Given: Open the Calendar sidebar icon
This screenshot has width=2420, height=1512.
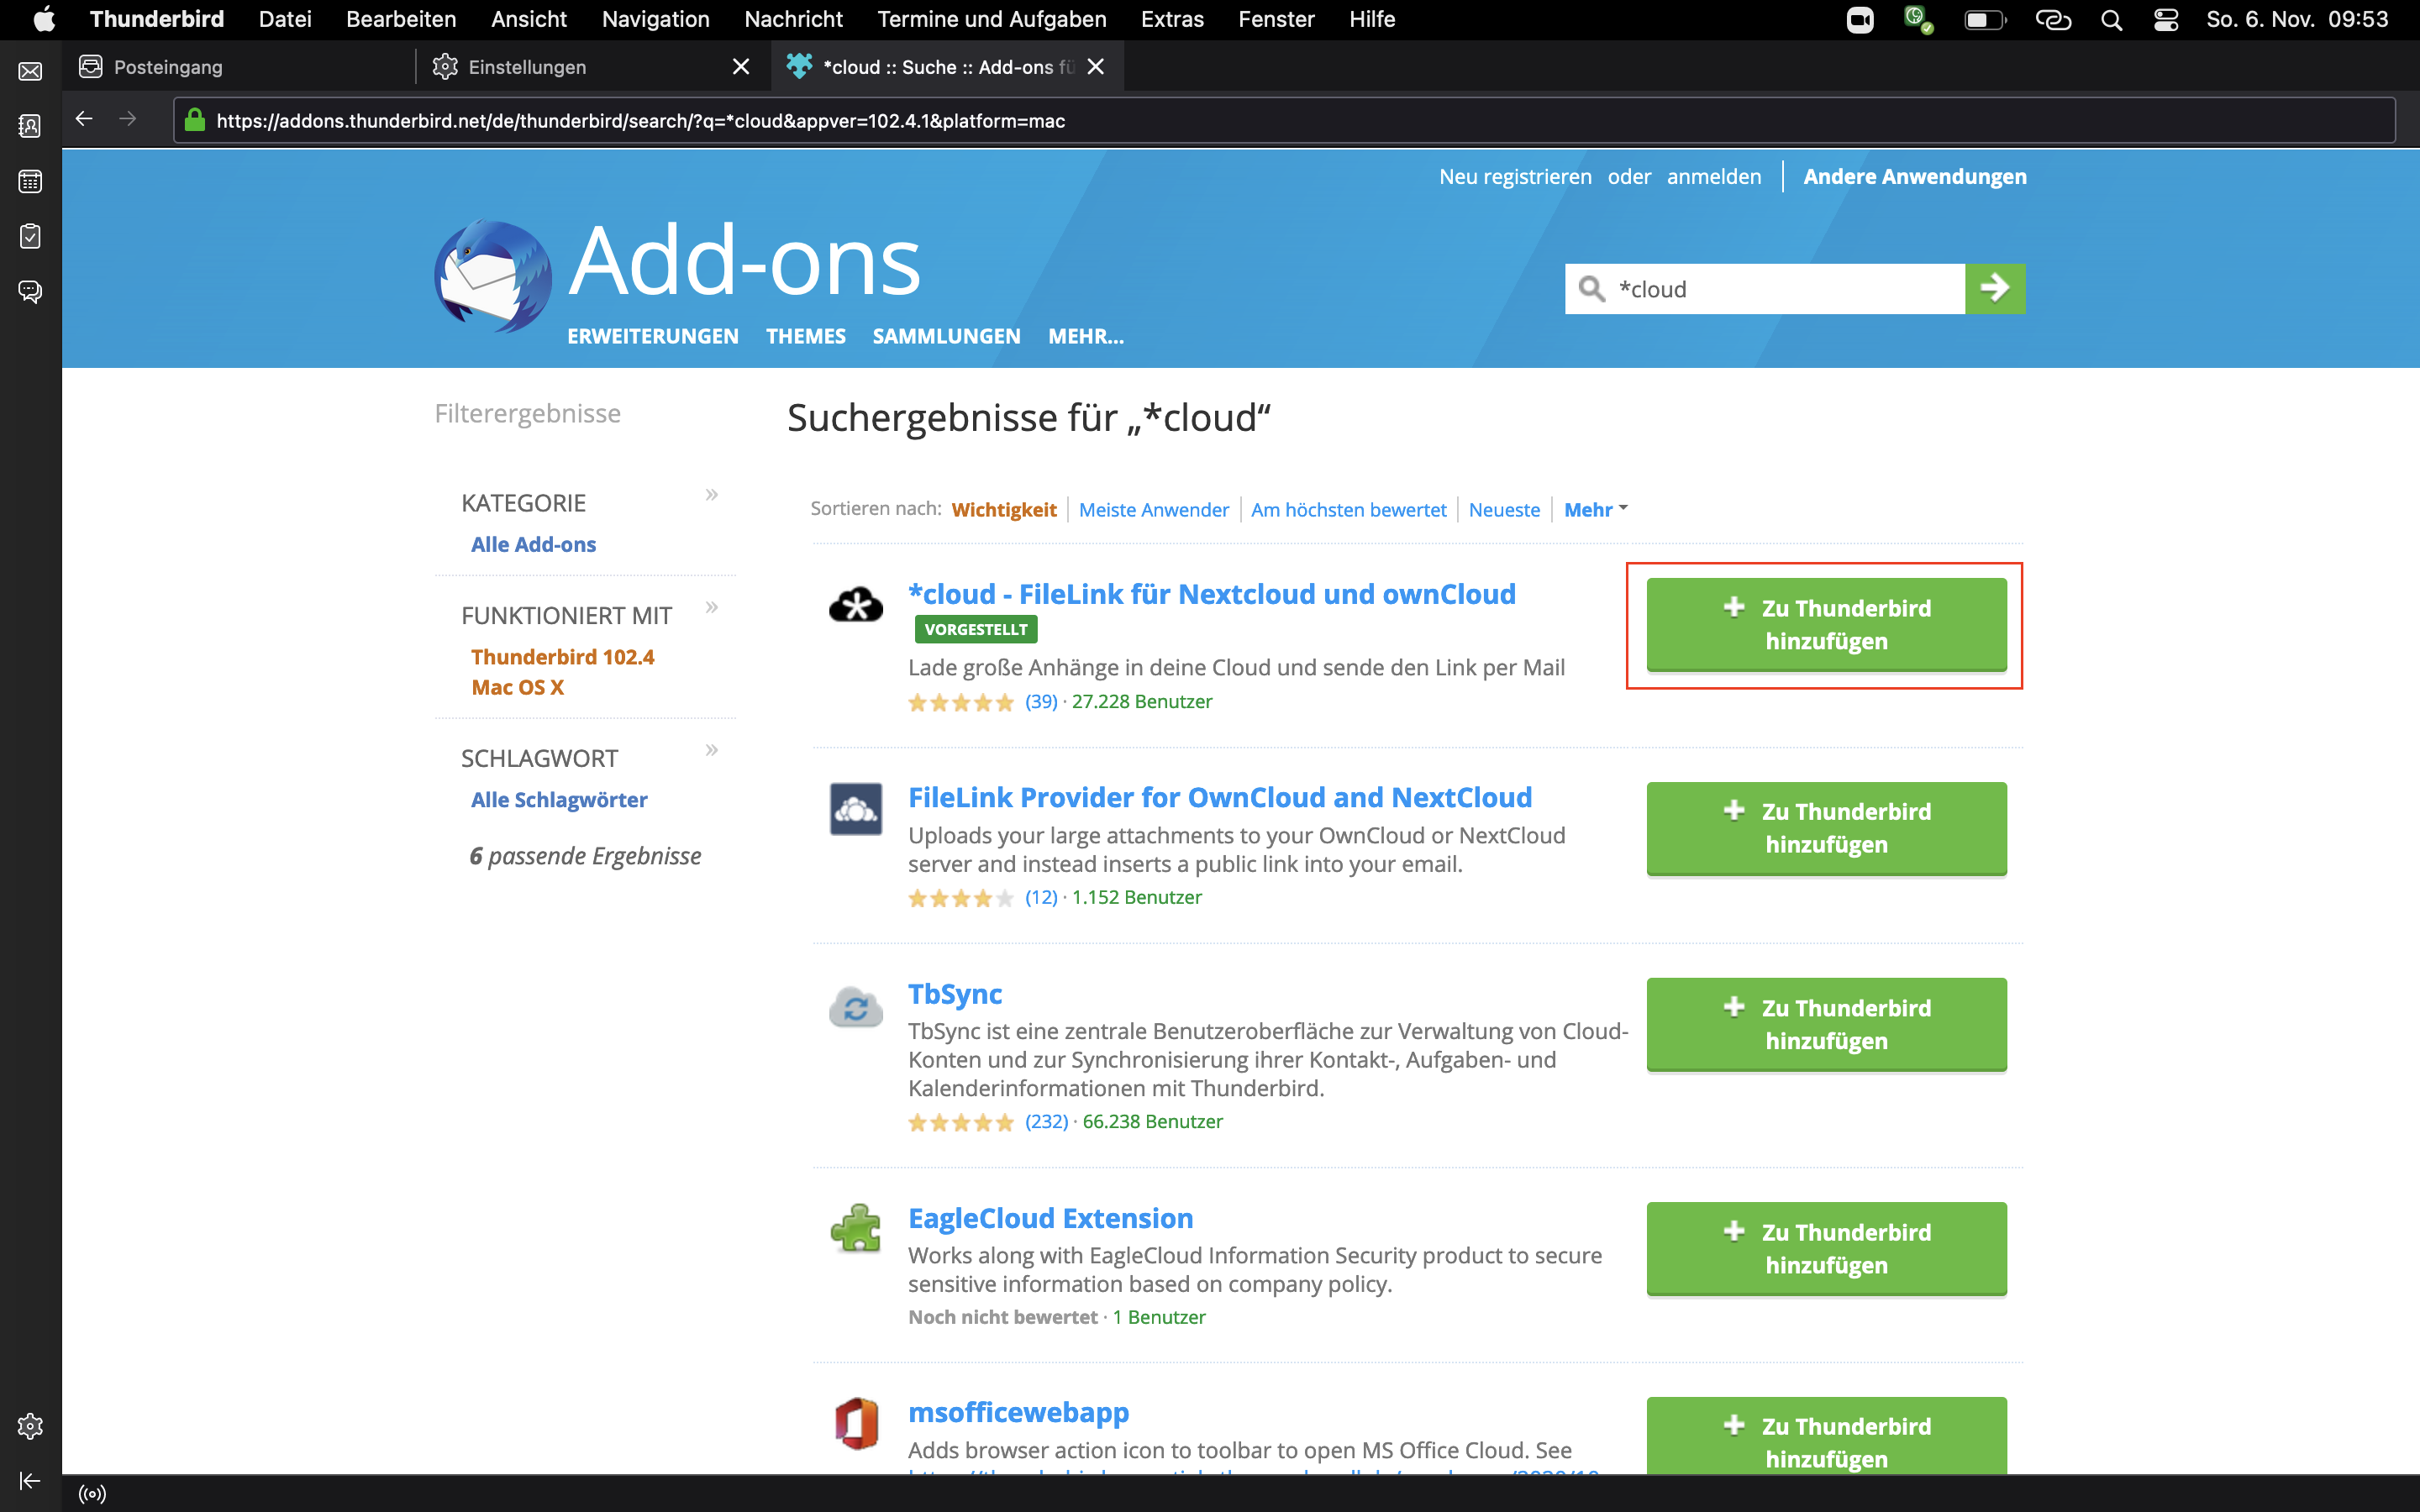Looking at the screenshot, I should (30, 181).
